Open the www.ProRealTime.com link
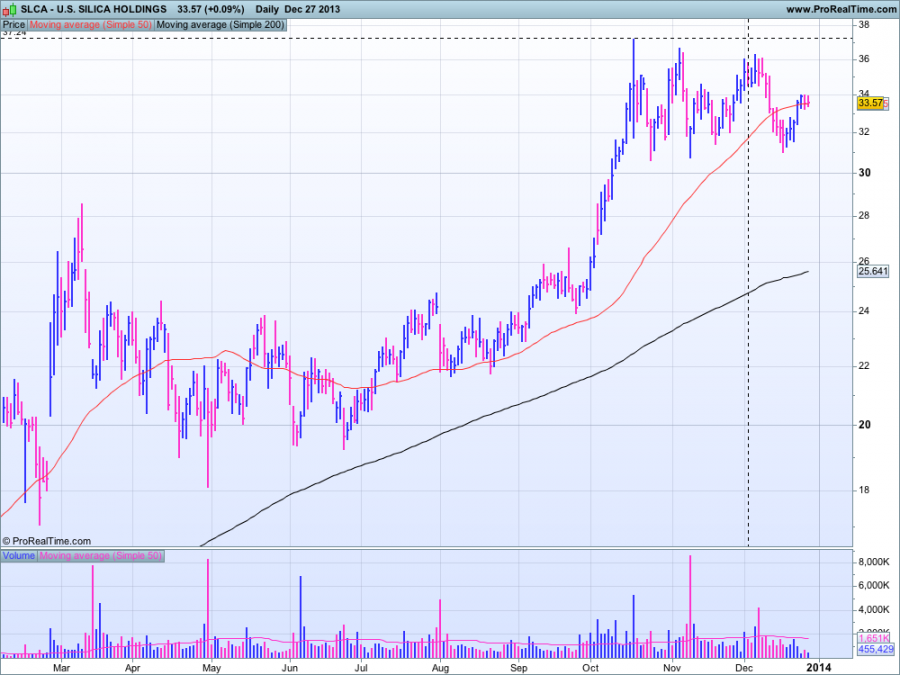The image size is (900, 675). [840, 9]
